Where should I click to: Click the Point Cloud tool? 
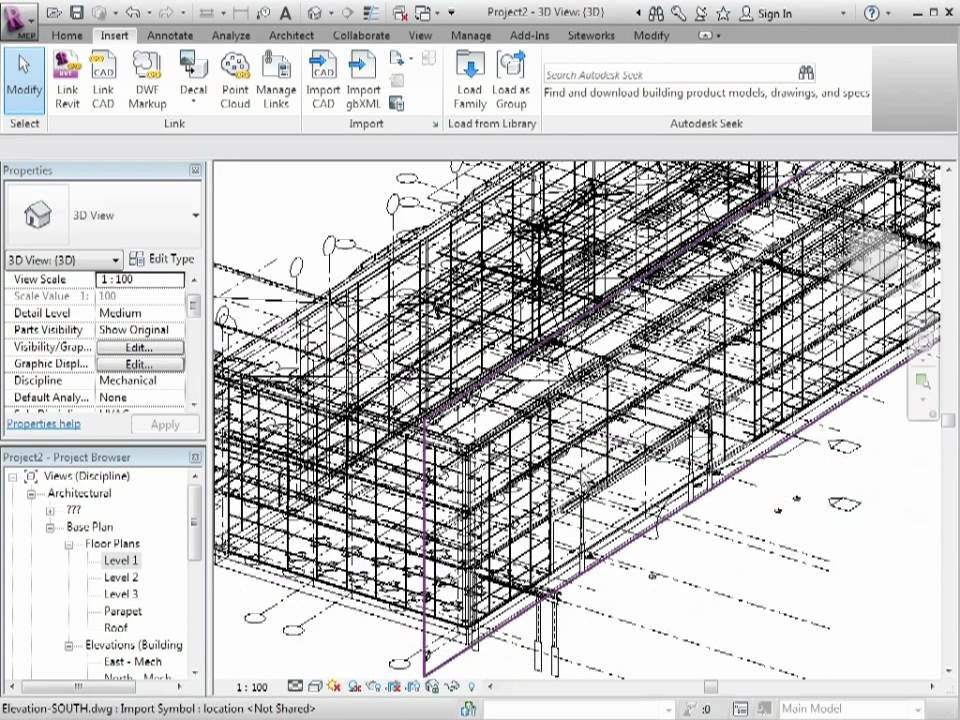click(235, 80)
